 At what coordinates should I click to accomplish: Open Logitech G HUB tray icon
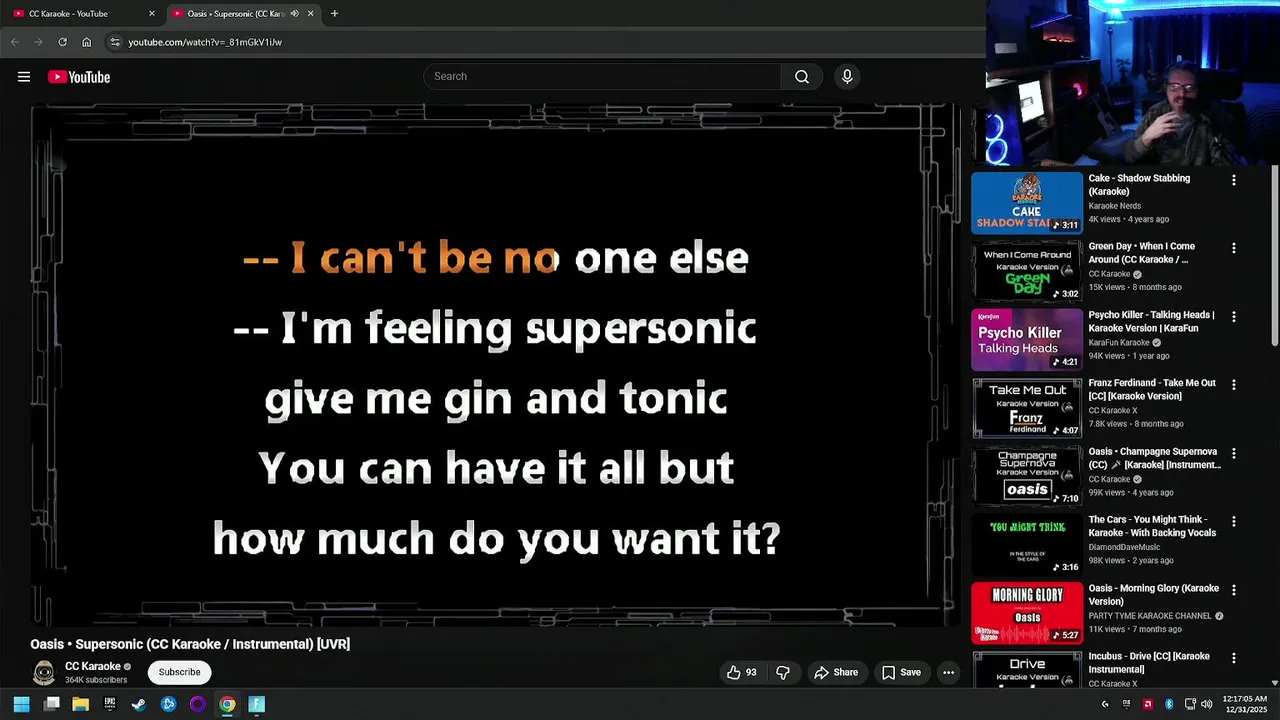(x=1105, y=704)
